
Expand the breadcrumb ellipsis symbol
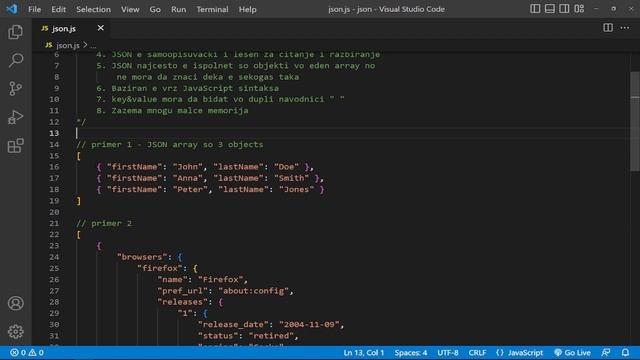coord(93,45)
